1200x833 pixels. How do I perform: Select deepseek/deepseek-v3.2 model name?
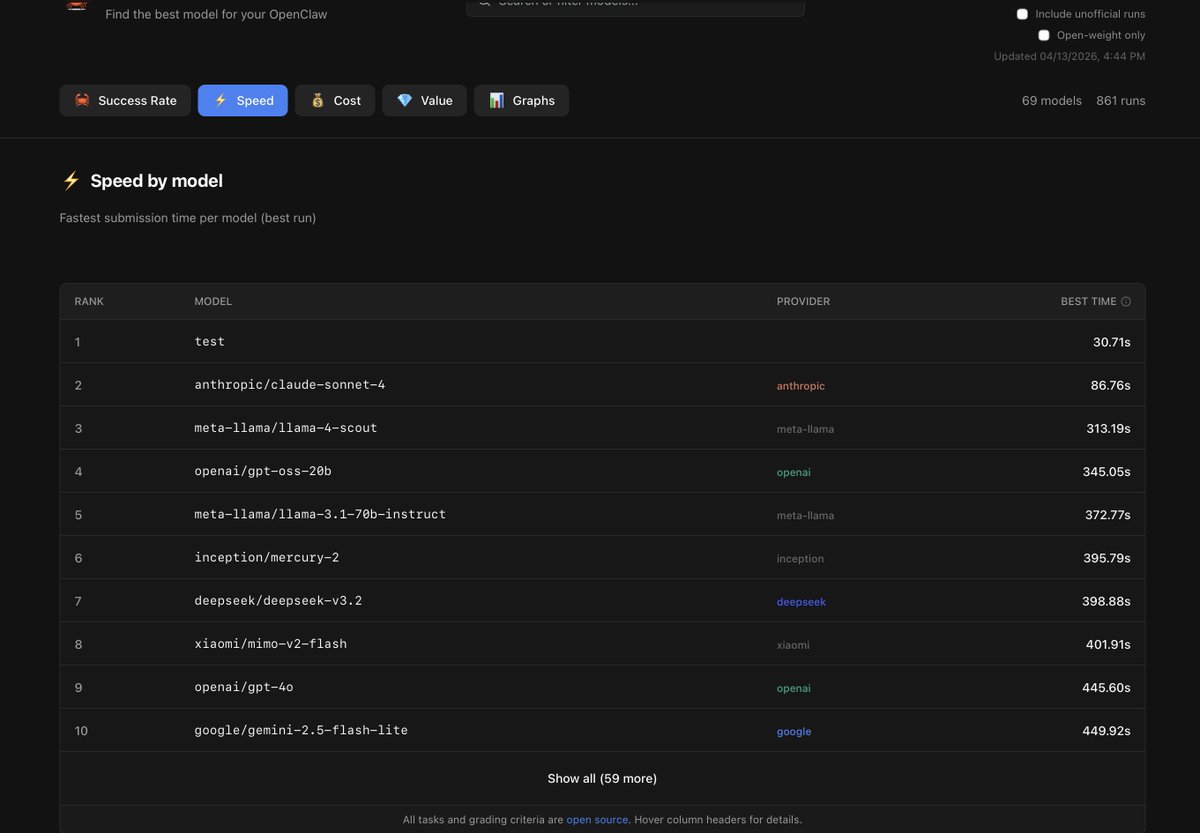pos(278,601)
